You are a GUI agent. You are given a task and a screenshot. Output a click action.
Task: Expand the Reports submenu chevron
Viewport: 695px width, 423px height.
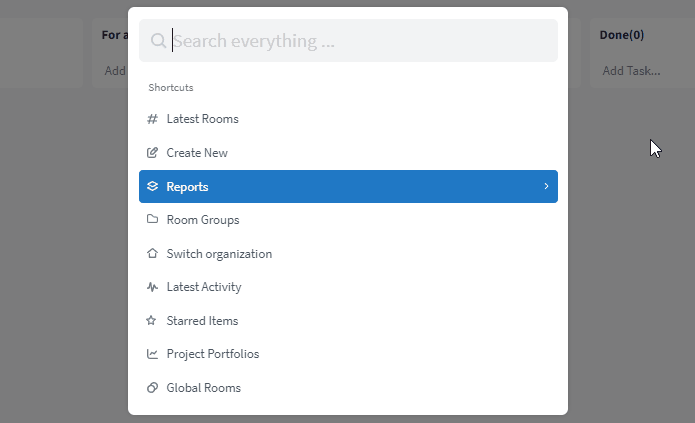tap(546, 186)
